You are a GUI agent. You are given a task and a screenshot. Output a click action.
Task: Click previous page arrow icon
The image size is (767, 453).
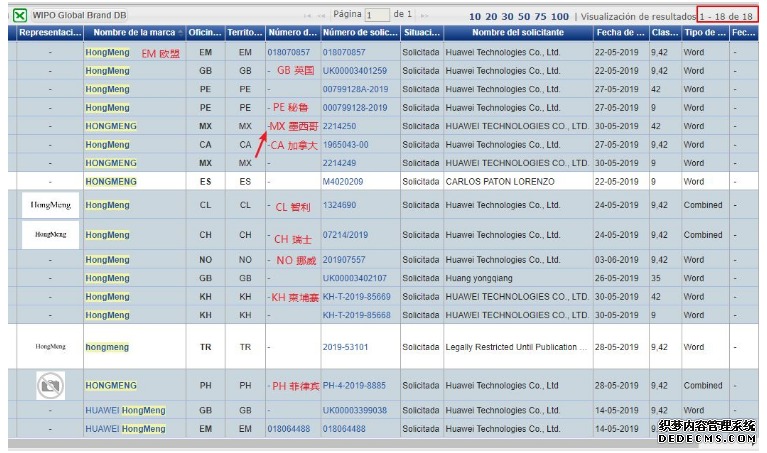click(321, 16)
